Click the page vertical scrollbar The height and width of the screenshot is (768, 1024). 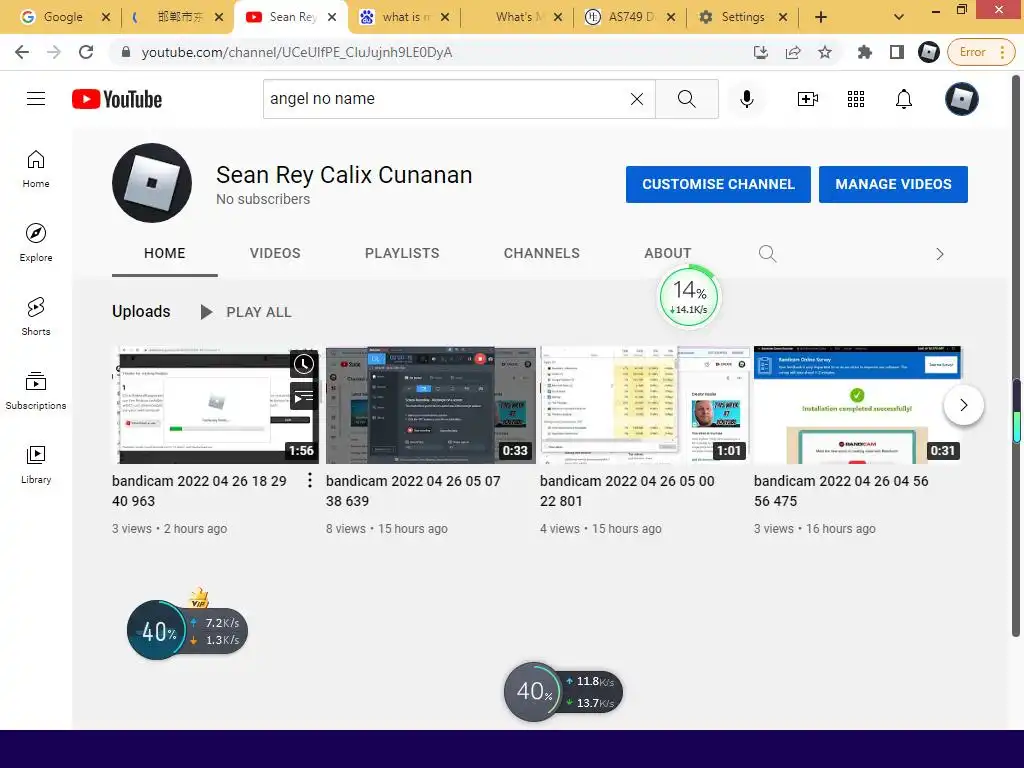pos(1016,356)
